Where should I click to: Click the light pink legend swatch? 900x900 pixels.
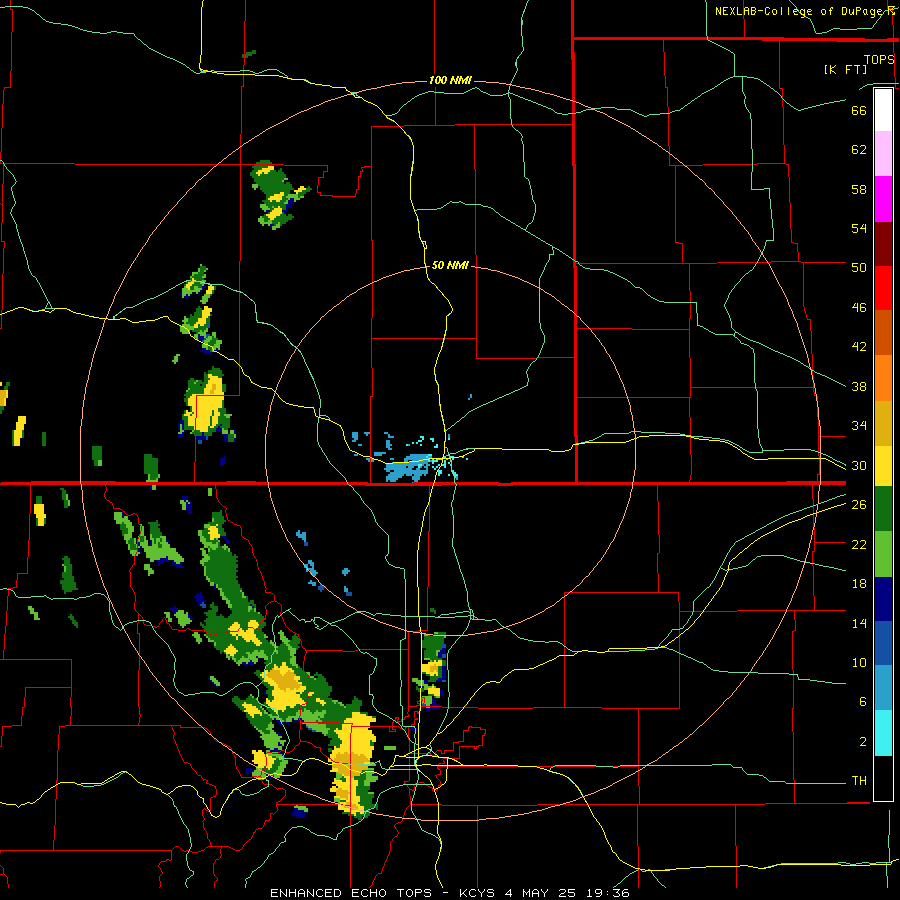pyautogui.click(x=883, y=154)
